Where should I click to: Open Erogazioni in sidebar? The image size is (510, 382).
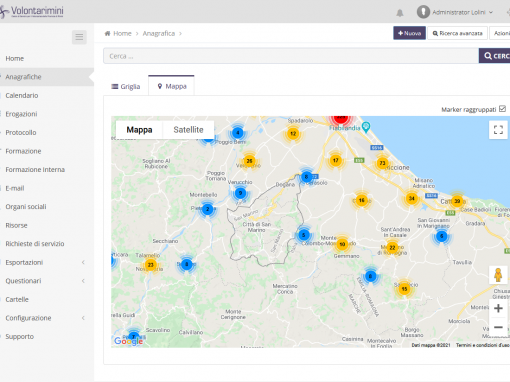coord(21,114)
